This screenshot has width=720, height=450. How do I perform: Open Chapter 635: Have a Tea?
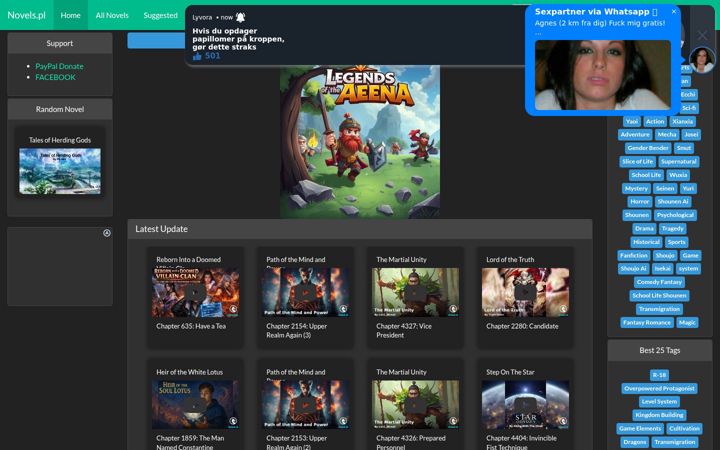click(x=191, y=326)
